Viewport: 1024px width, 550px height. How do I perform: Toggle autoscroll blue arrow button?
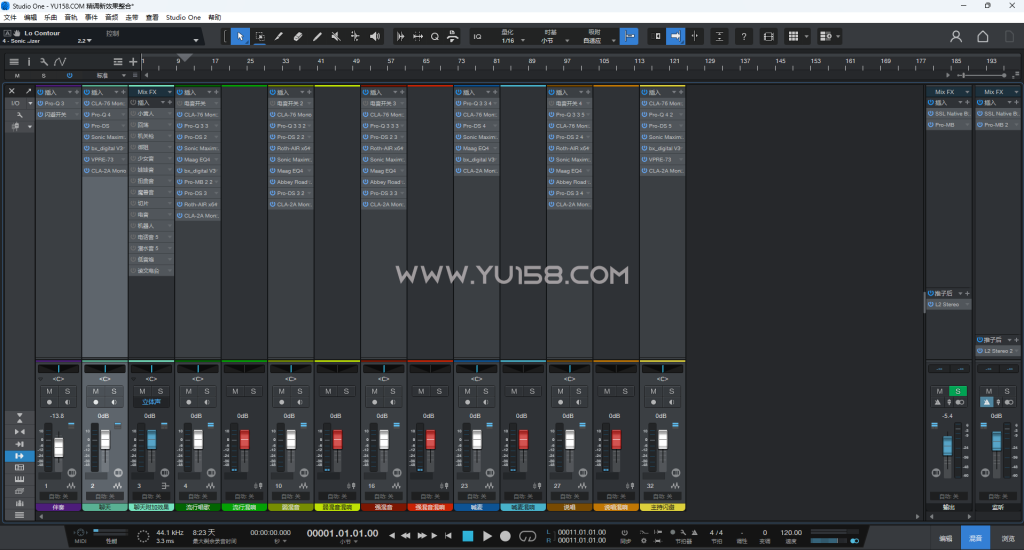[675, 37]
